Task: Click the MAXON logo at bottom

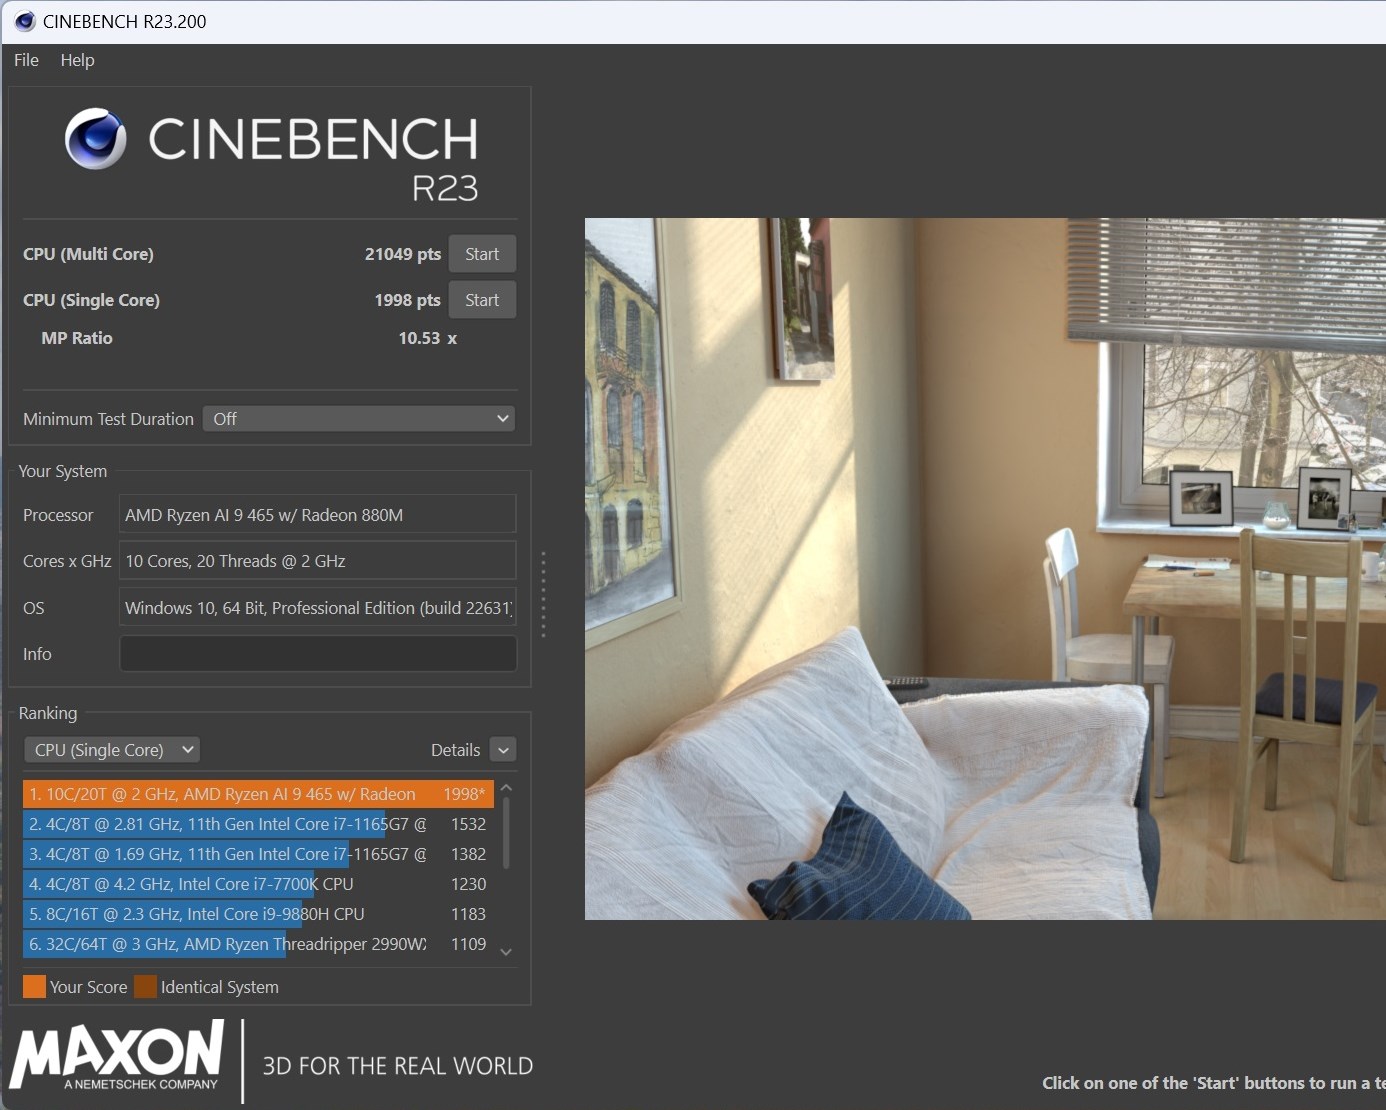Action: (117, 1055)
